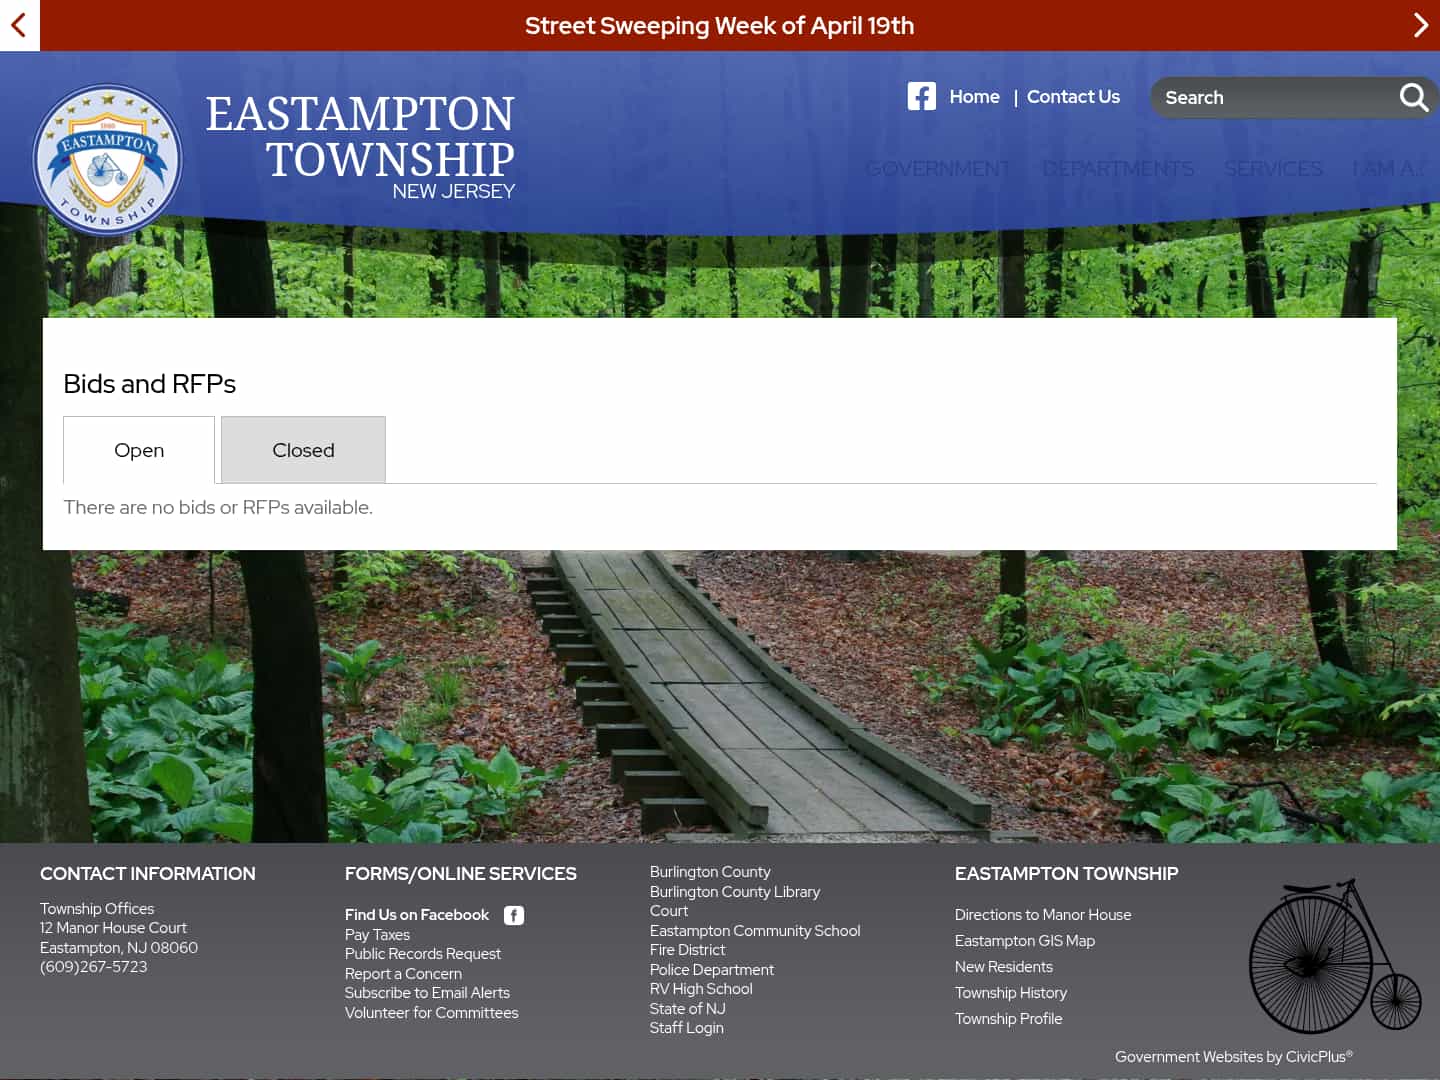Viewport: 1440px width, 1080px height.
Task: Go to the Pay Taxes page
Action: [377, 934]
